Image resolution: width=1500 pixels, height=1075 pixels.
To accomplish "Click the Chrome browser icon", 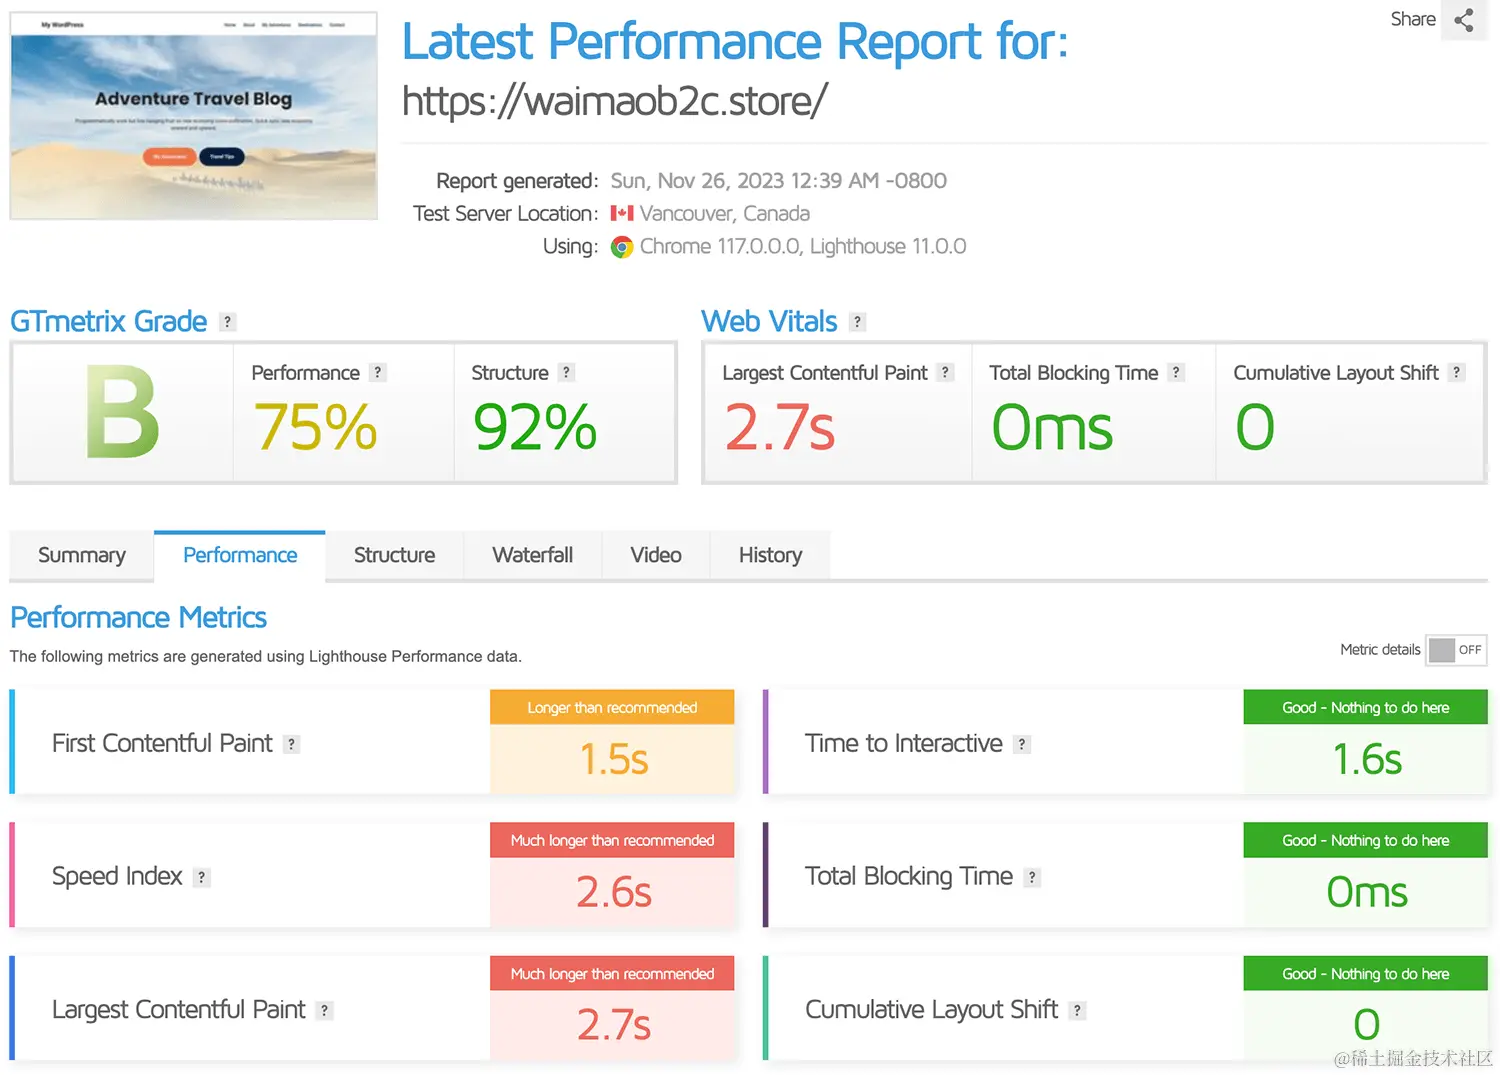I will [622, 247].
